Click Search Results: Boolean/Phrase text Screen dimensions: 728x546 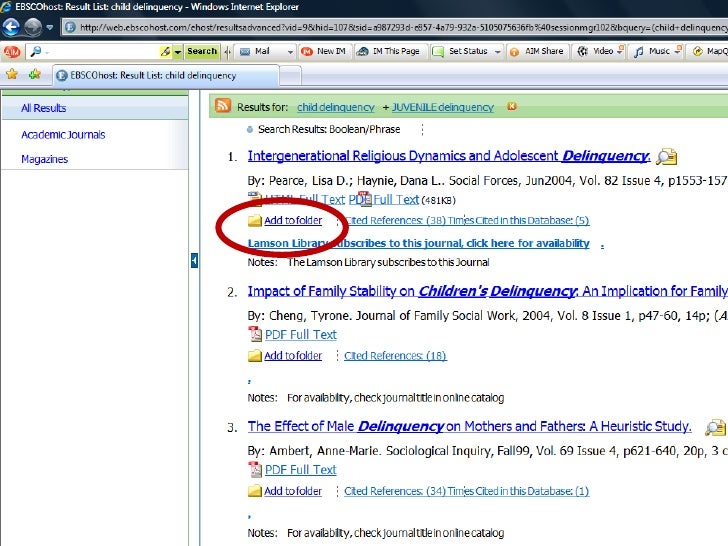[x=329, y=129]
